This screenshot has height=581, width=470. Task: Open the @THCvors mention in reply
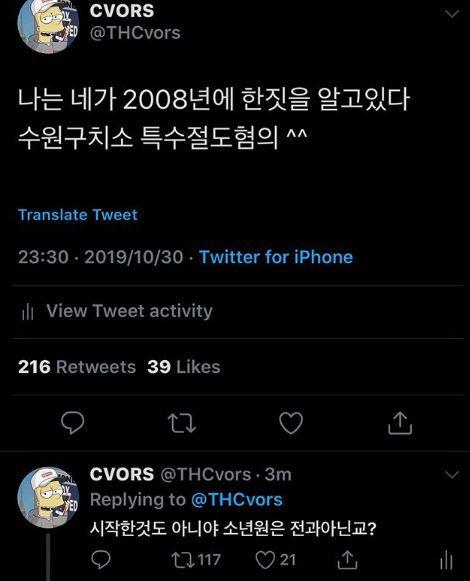point(237,499)
